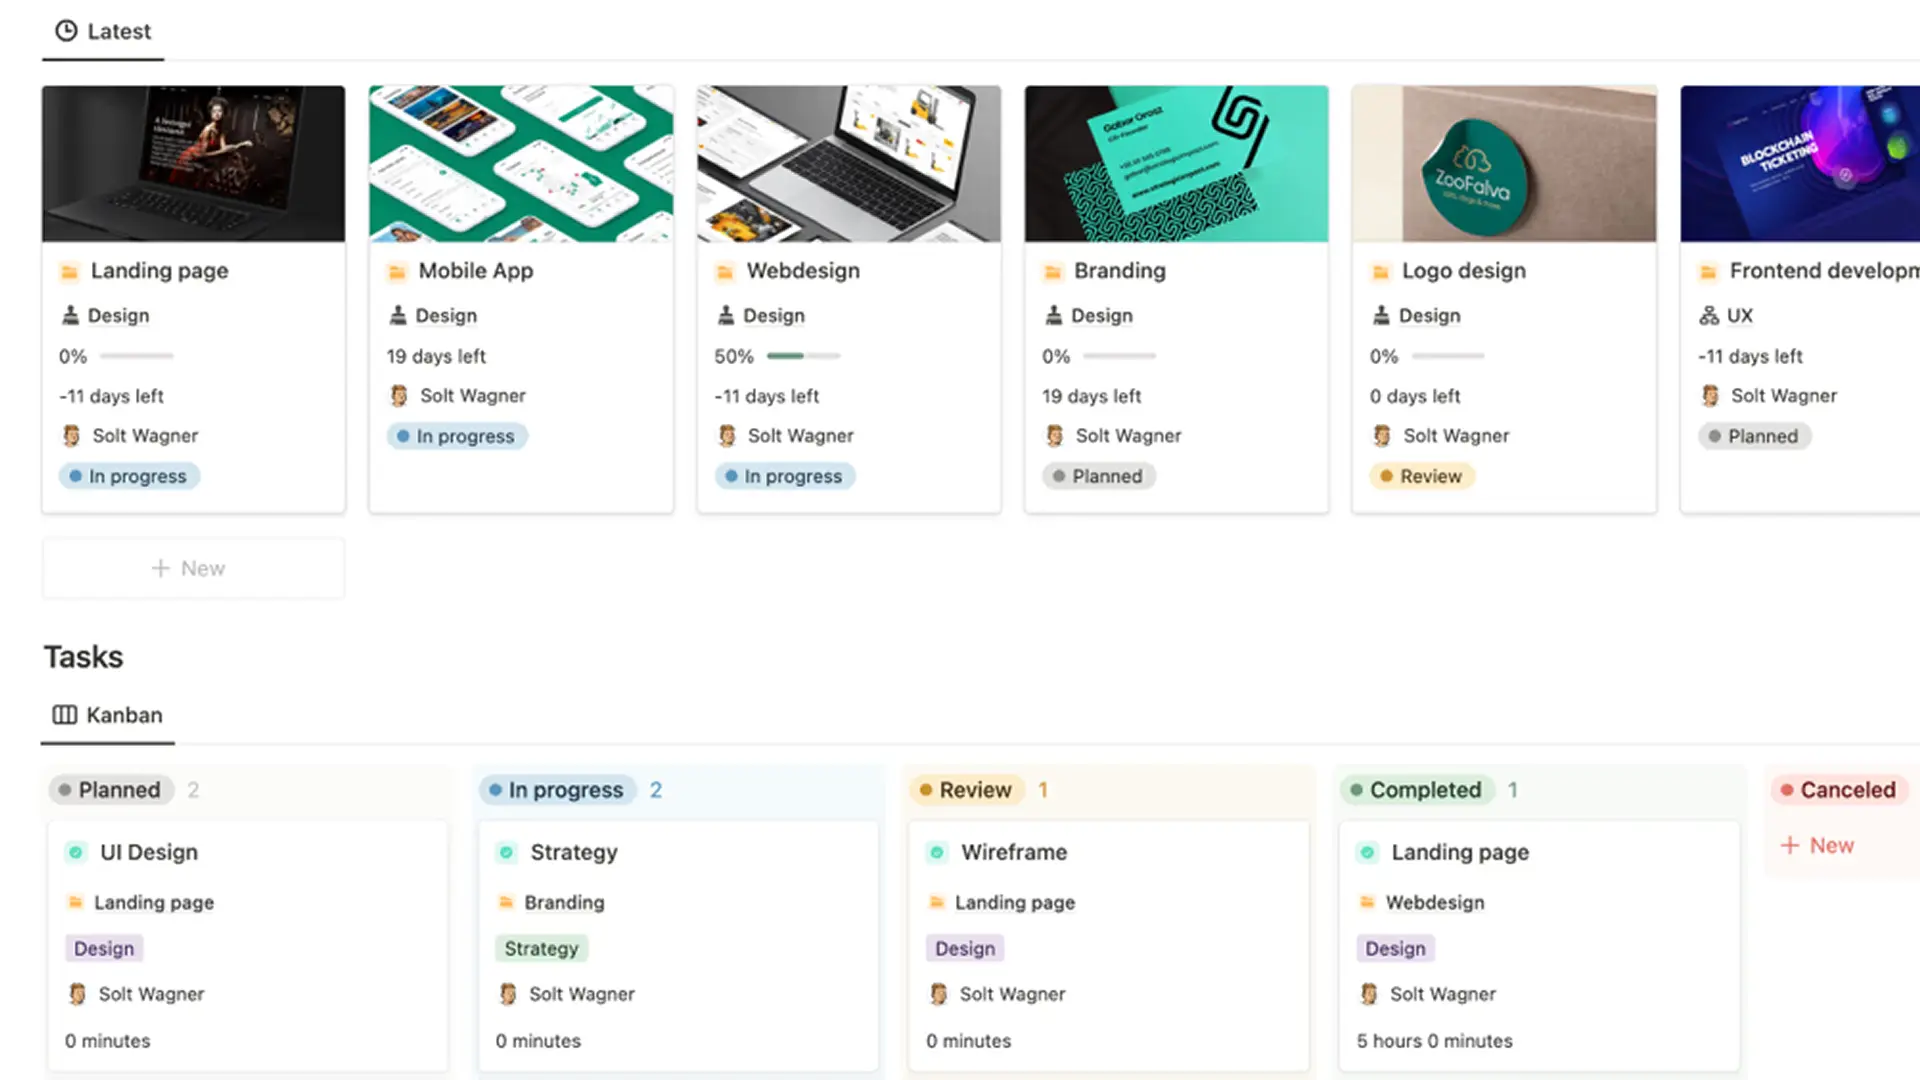Open the UI Design task title

tap(149, 852)
